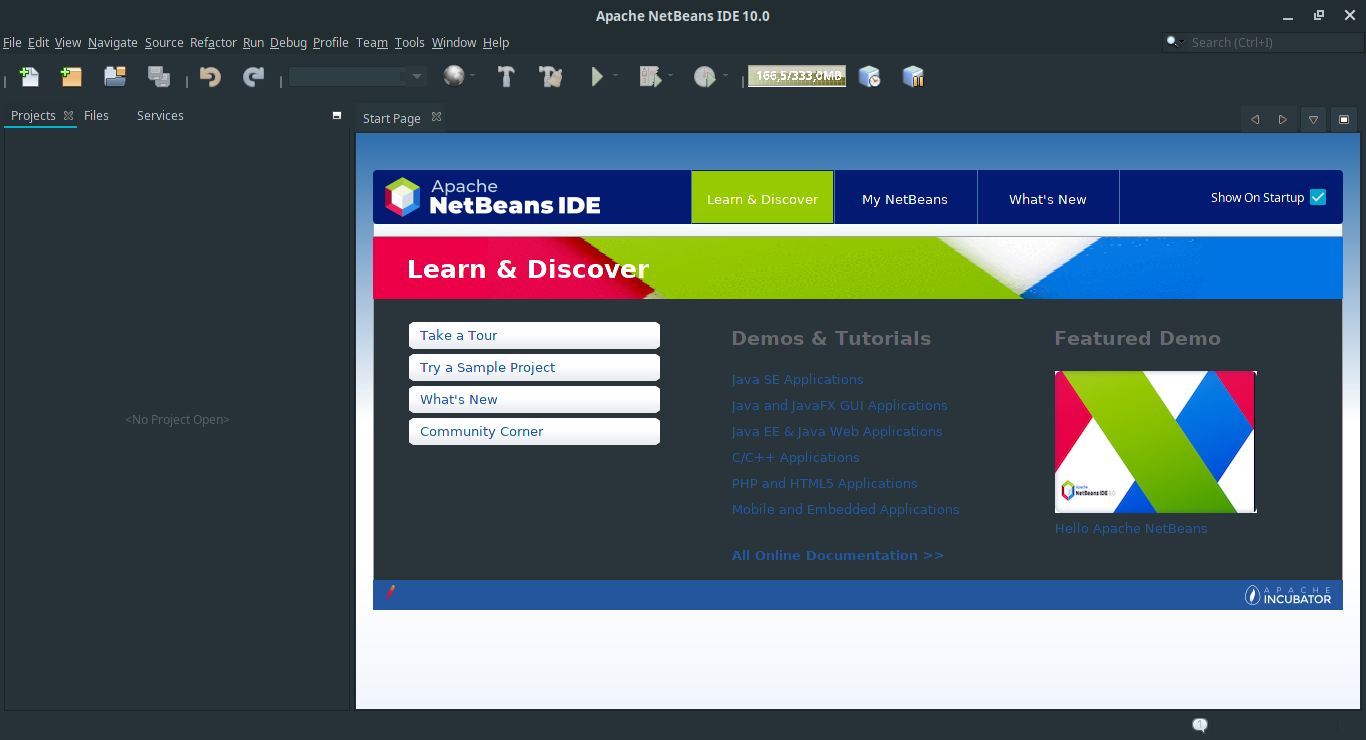The height and width of the screenshot is (740, 1366).
Task: Run project with the green play icon
Action: [597, 77]
